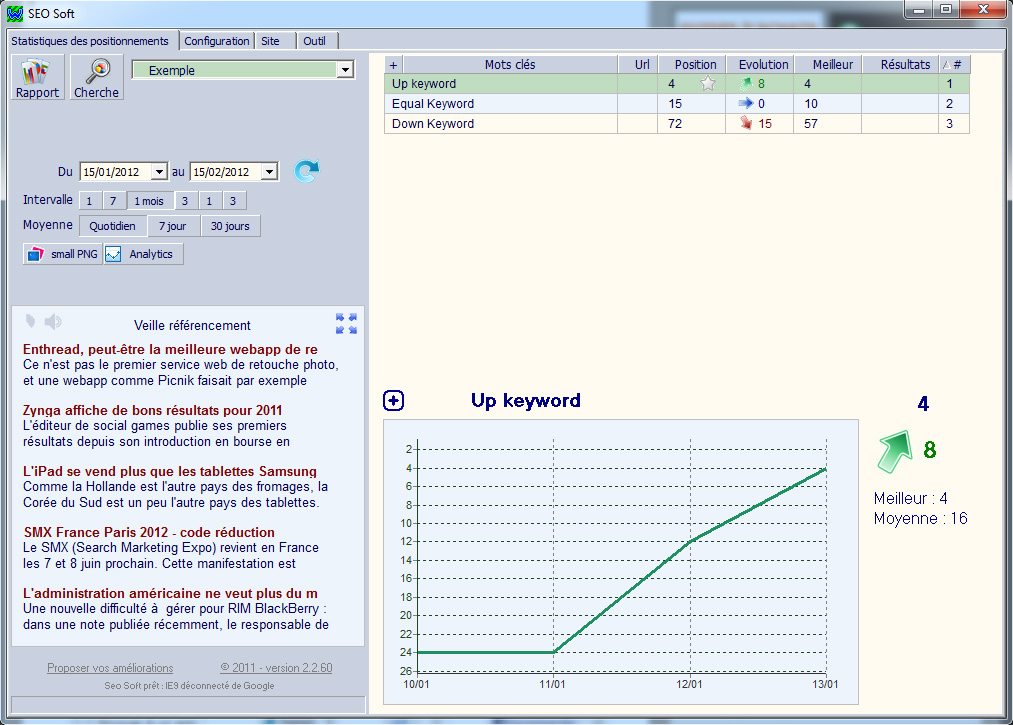Click the green up arrow in Up keyword row
The height and width of the screenshot is (725, 1013).
[746, 83]
